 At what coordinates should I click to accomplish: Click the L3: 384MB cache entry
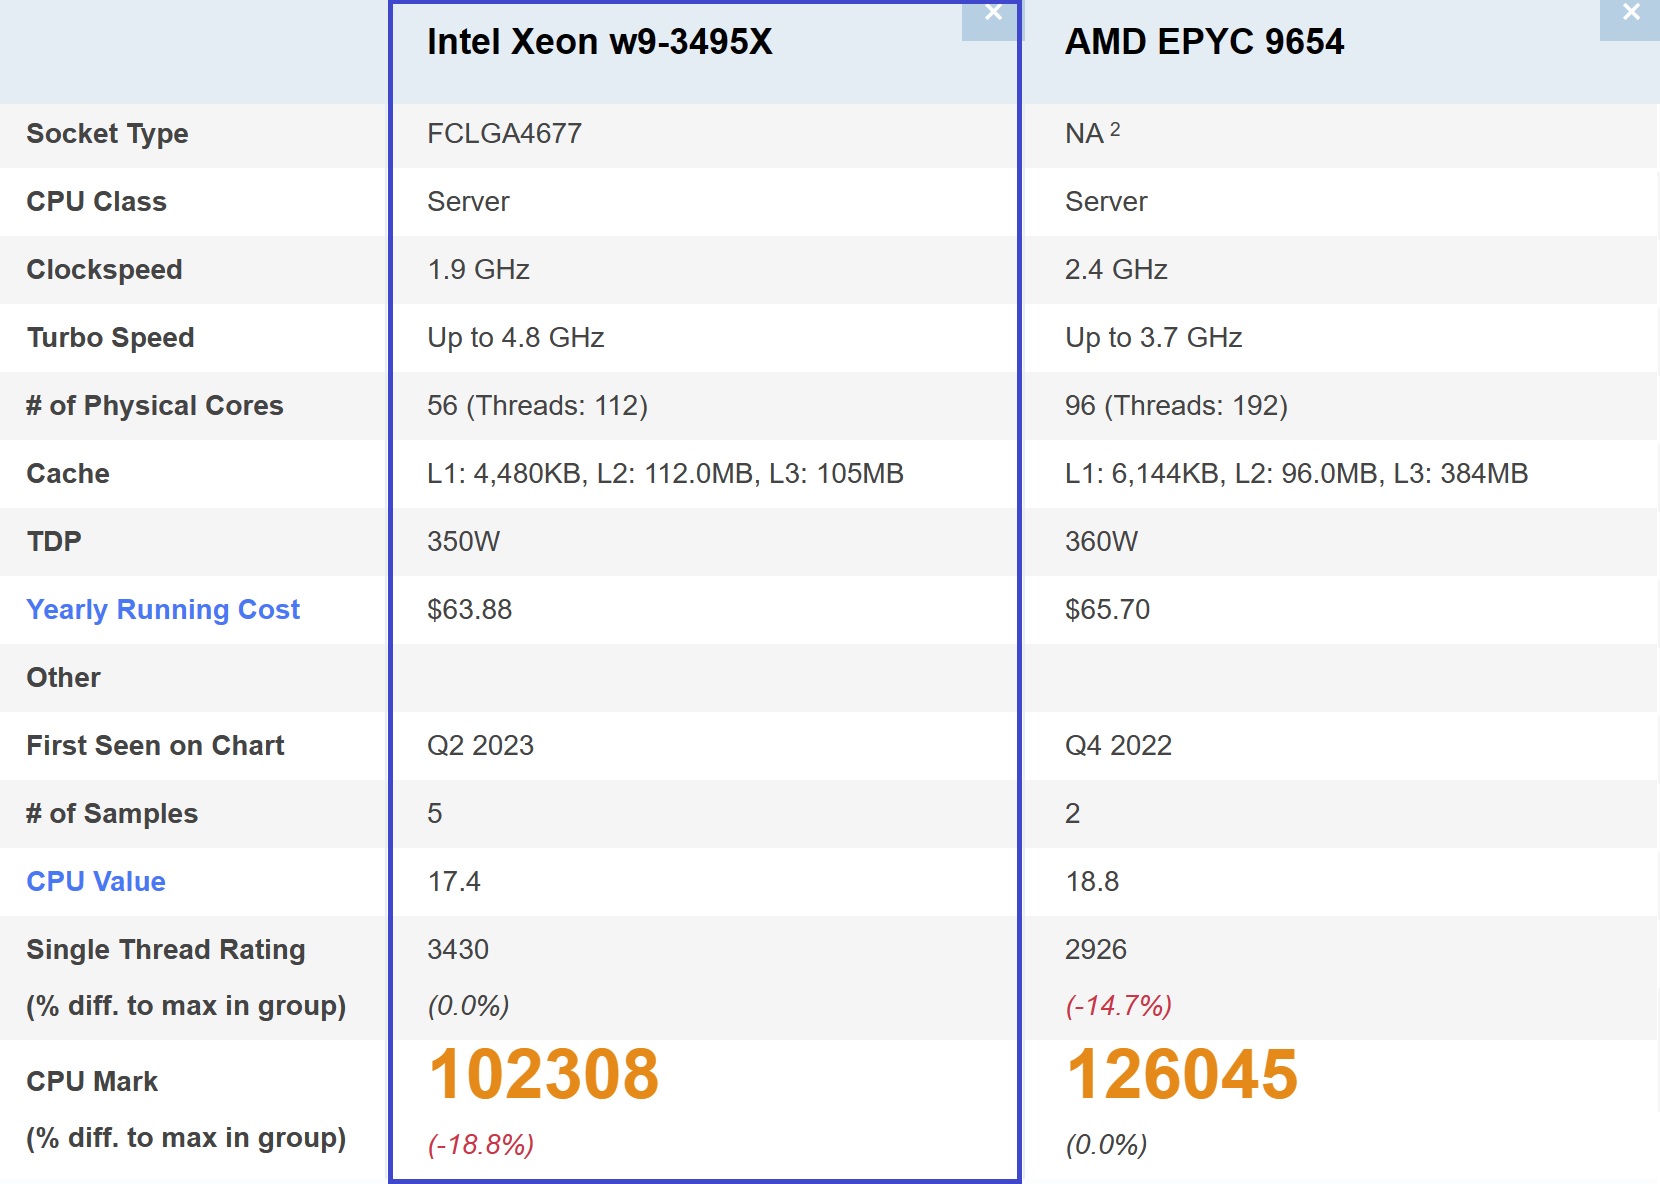(1460, 473)
